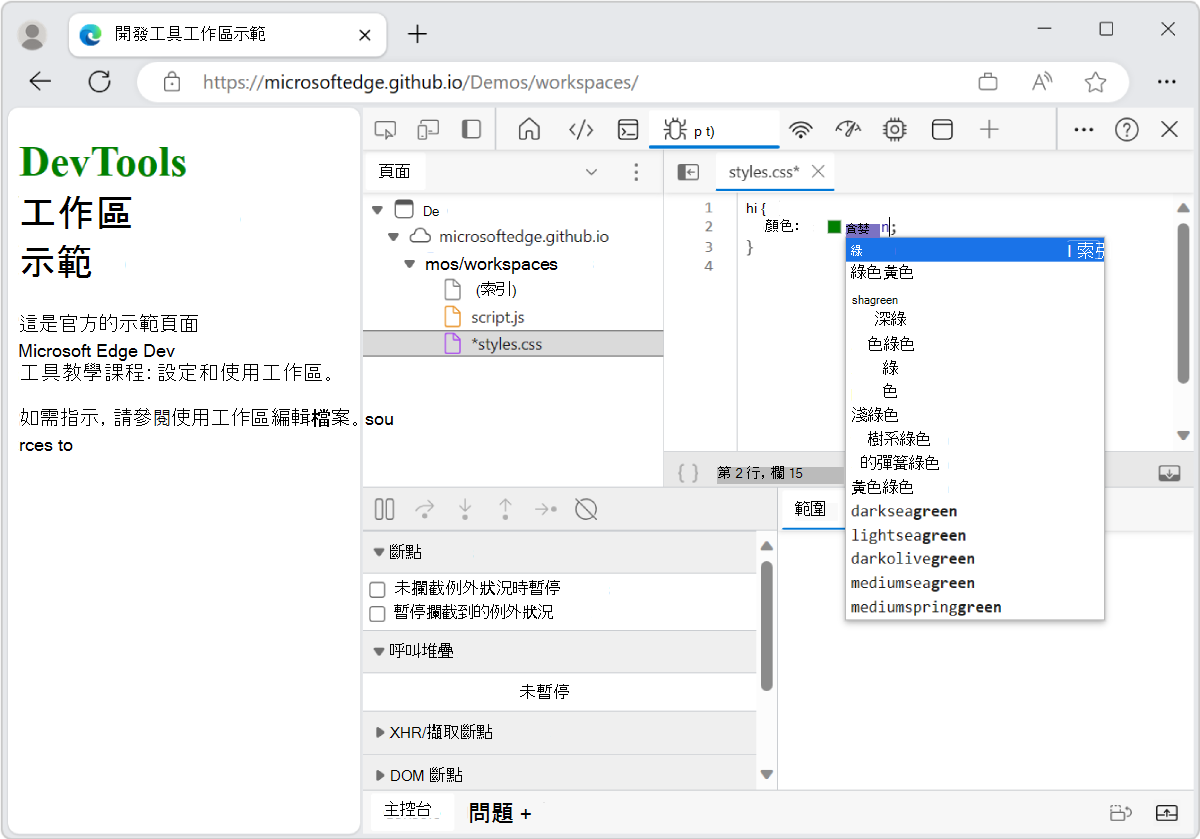Click the step over debugger icon
This screenshot has width=1200, height=839.
click(424, 509)
